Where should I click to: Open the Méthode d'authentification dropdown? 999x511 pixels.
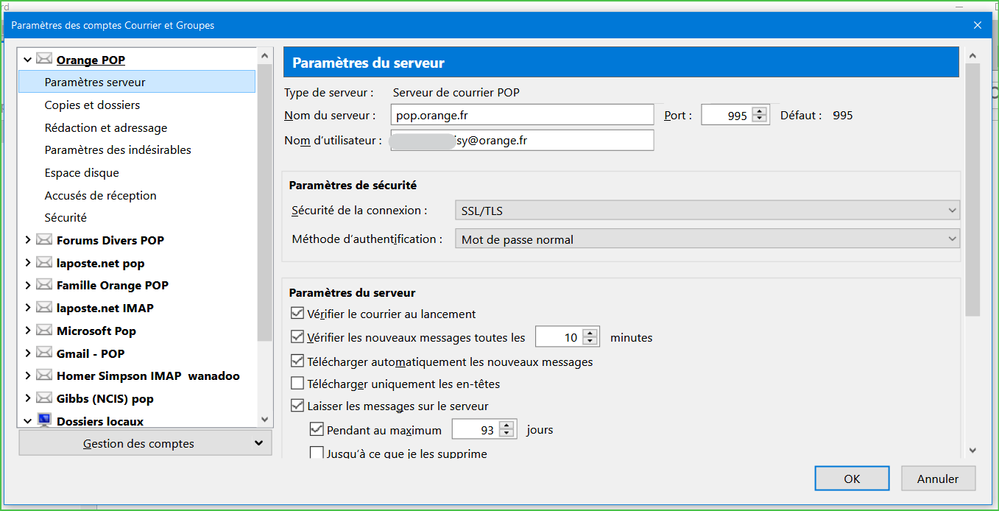pyautogui.click(x=706, y=239)
